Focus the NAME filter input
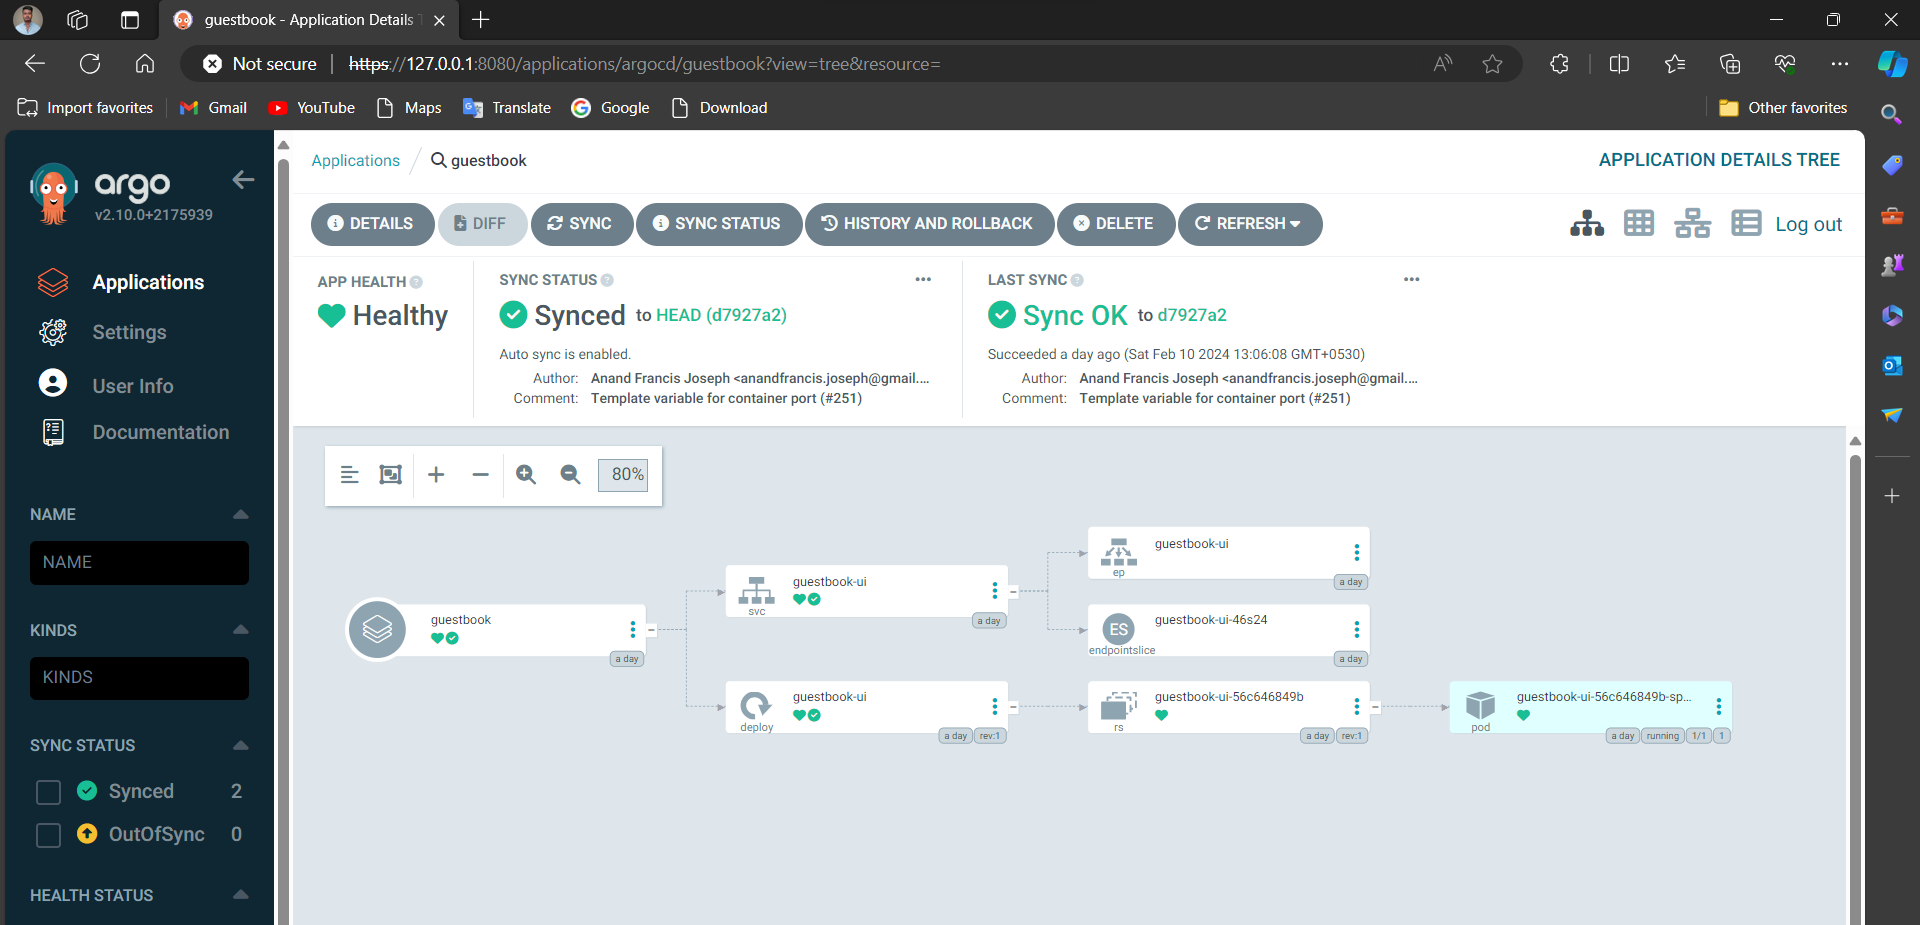The width and height of the screenshot is (1920, 925). coord(139,563)
